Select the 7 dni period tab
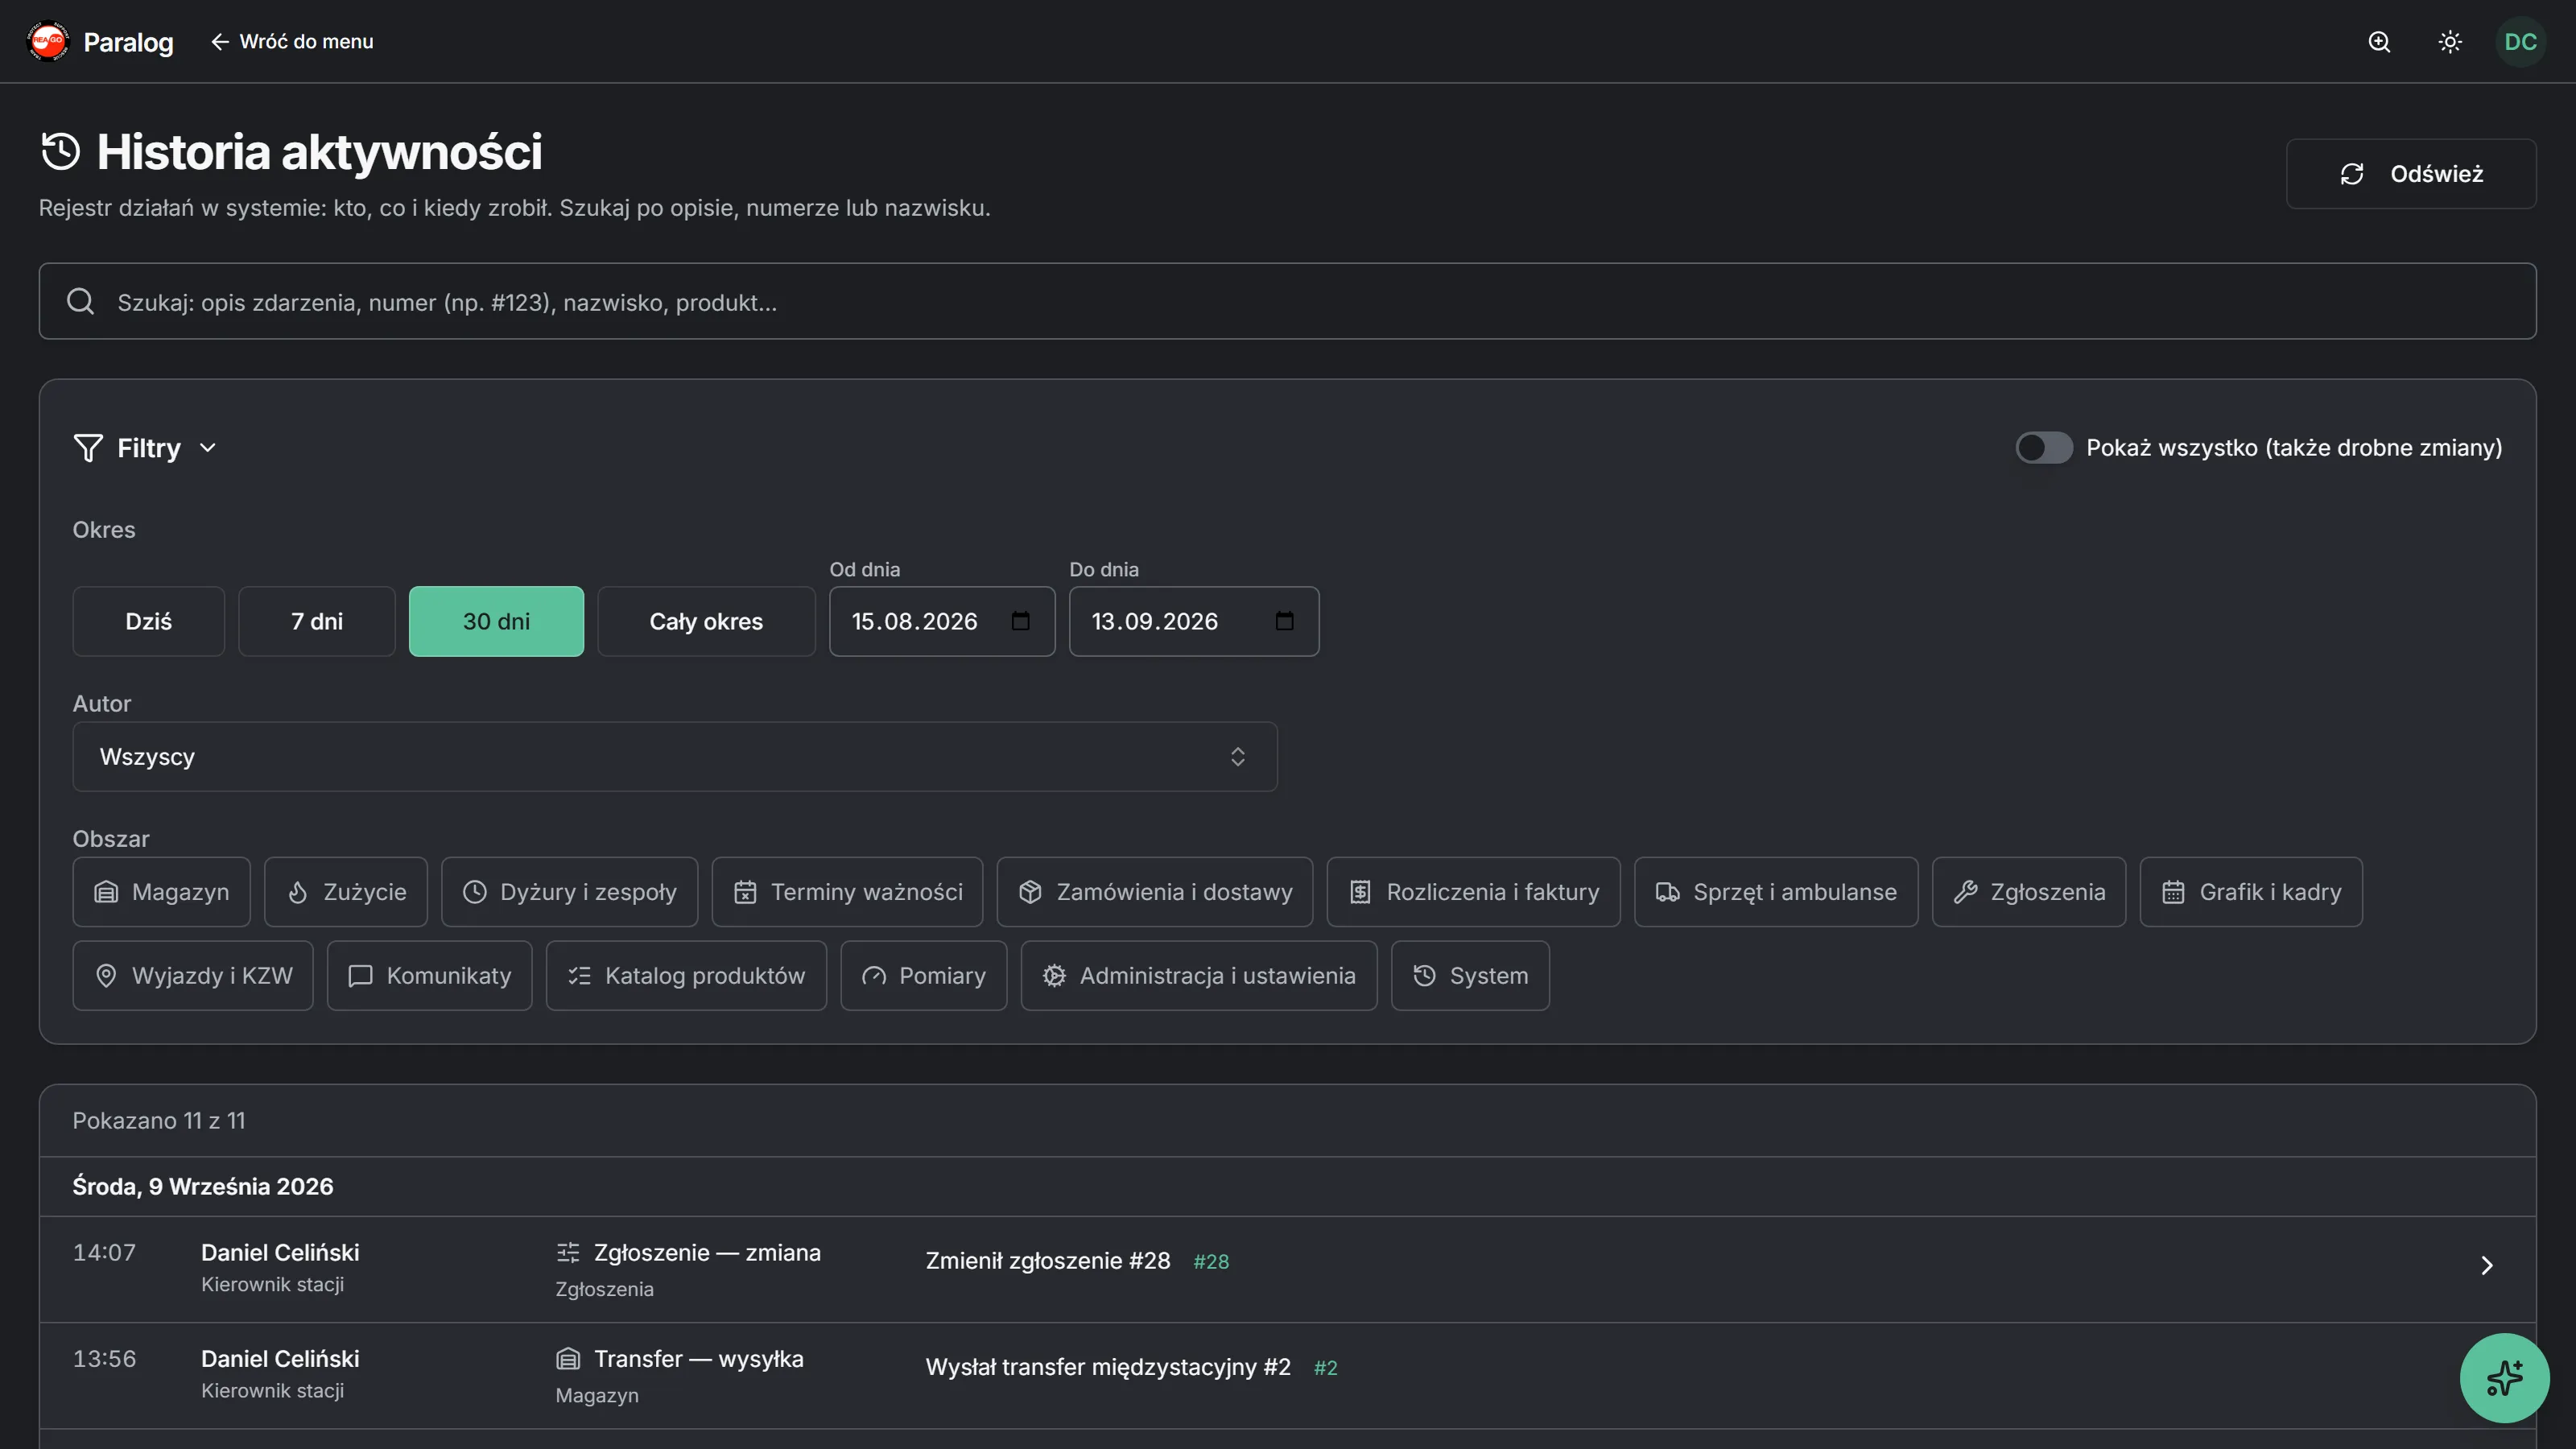The height and width of the screenshot is (1449, 2576). pos(317,621)
